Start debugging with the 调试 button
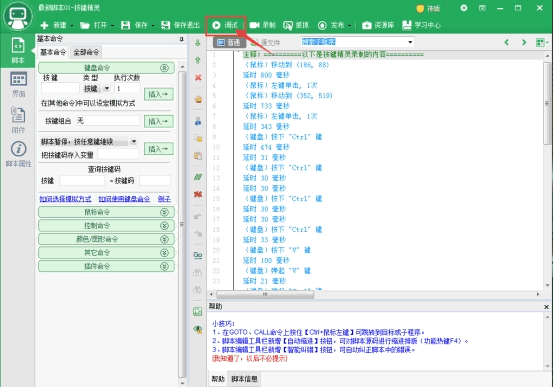This screenshot has width=554, height=387. click(225, 25)
